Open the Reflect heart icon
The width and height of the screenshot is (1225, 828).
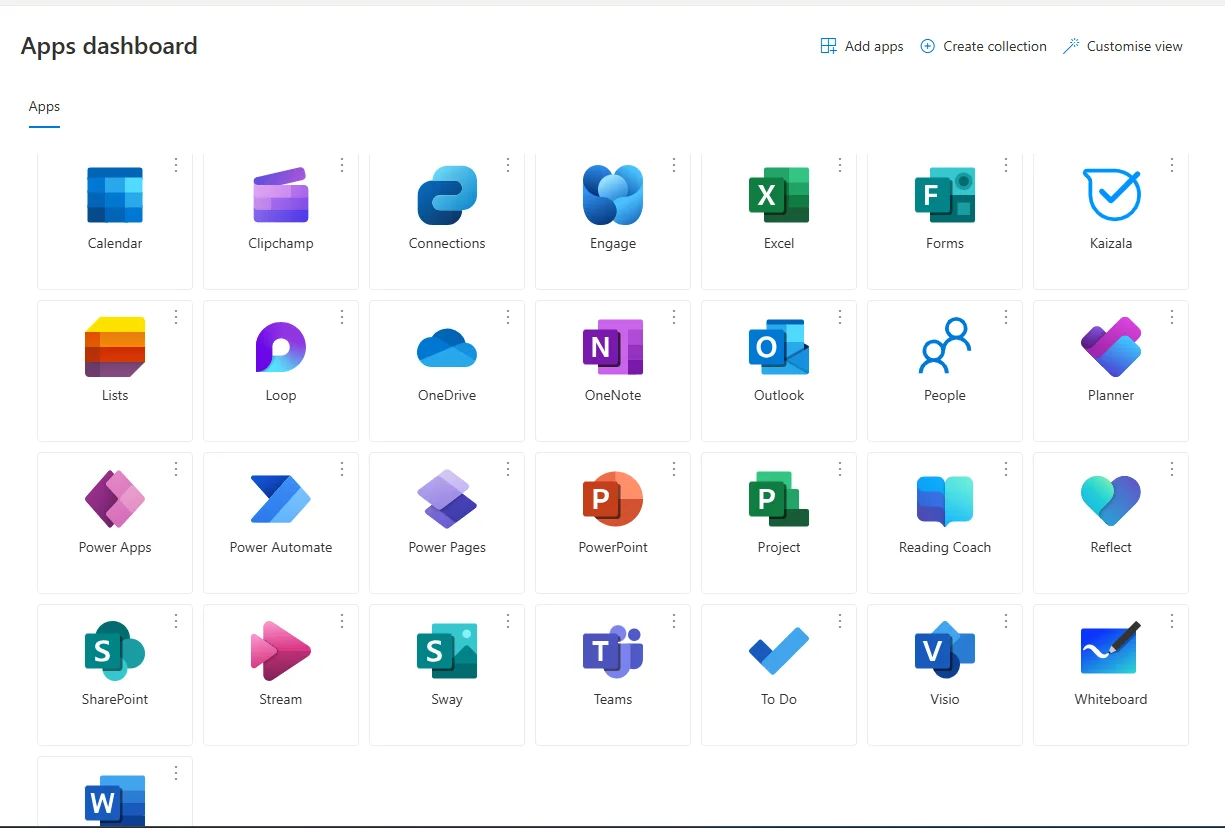click(x=1111, y=501)
